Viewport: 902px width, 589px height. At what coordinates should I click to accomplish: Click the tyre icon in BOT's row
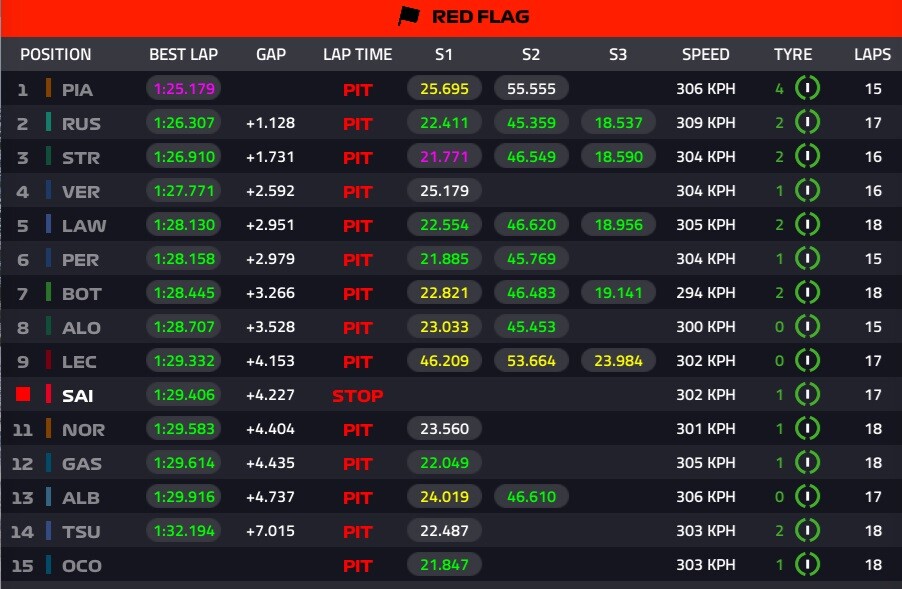tap(808, 293)
